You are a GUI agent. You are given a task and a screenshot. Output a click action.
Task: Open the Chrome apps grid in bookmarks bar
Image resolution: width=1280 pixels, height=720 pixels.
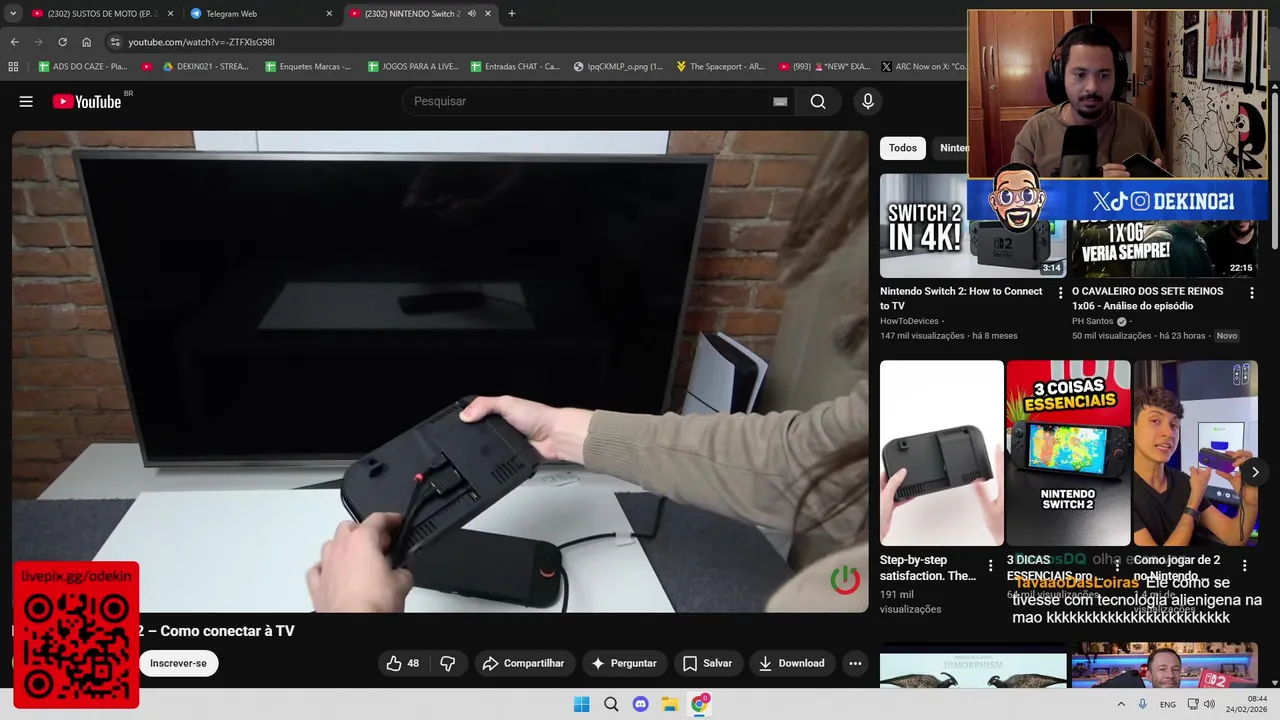13,67
